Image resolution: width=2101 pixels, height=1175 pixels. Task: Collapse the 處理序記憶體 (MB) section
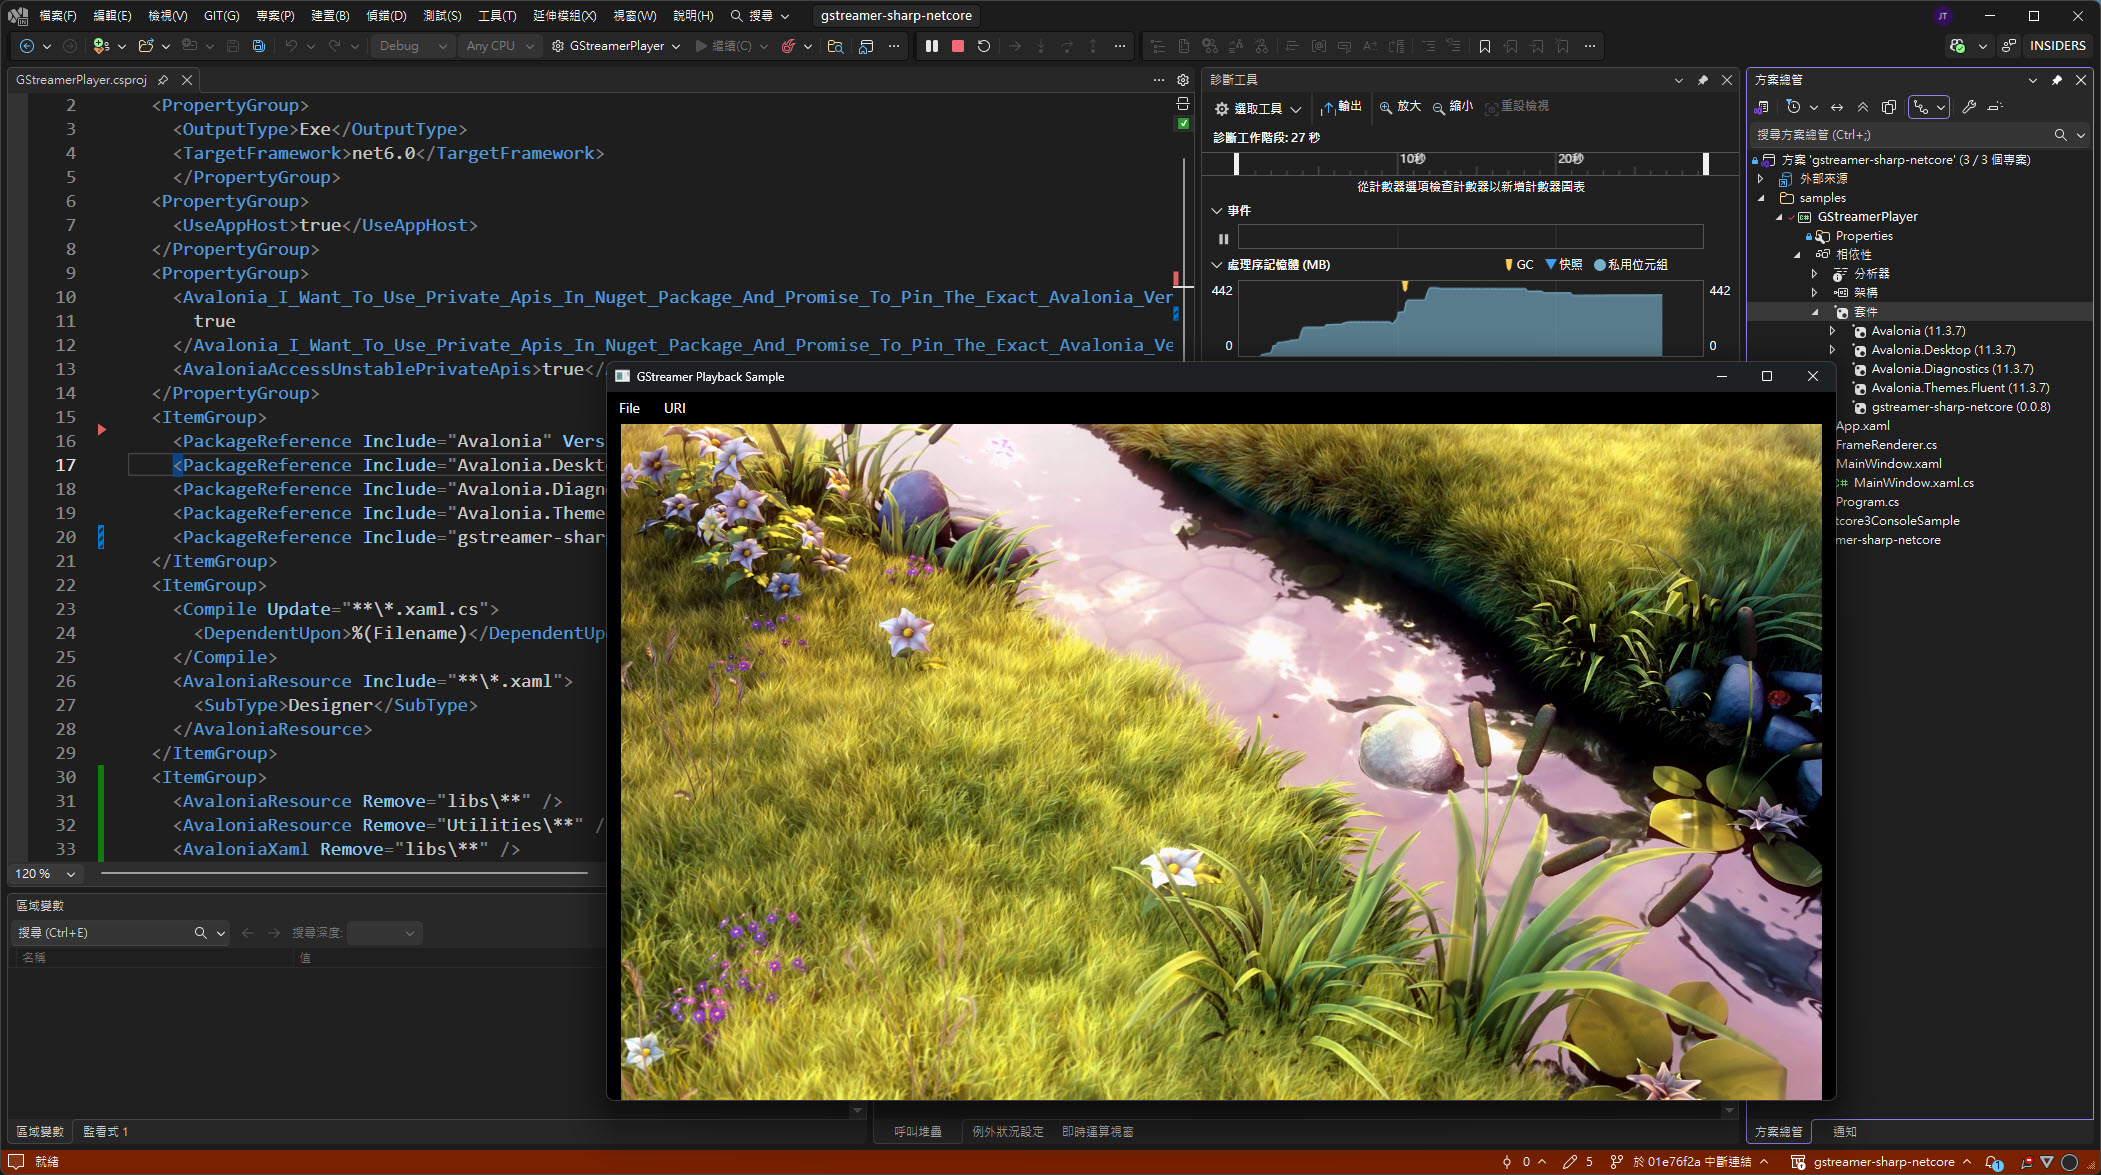1216,265
